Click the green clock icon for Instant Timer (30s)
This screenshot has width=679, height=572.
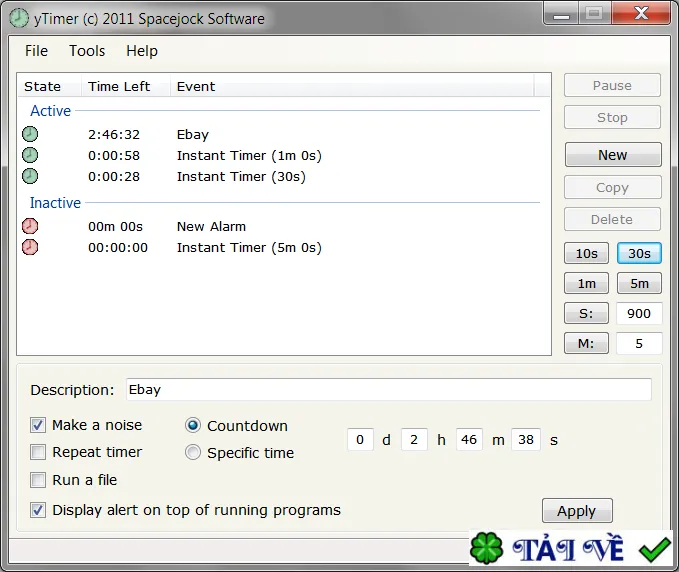30,176
